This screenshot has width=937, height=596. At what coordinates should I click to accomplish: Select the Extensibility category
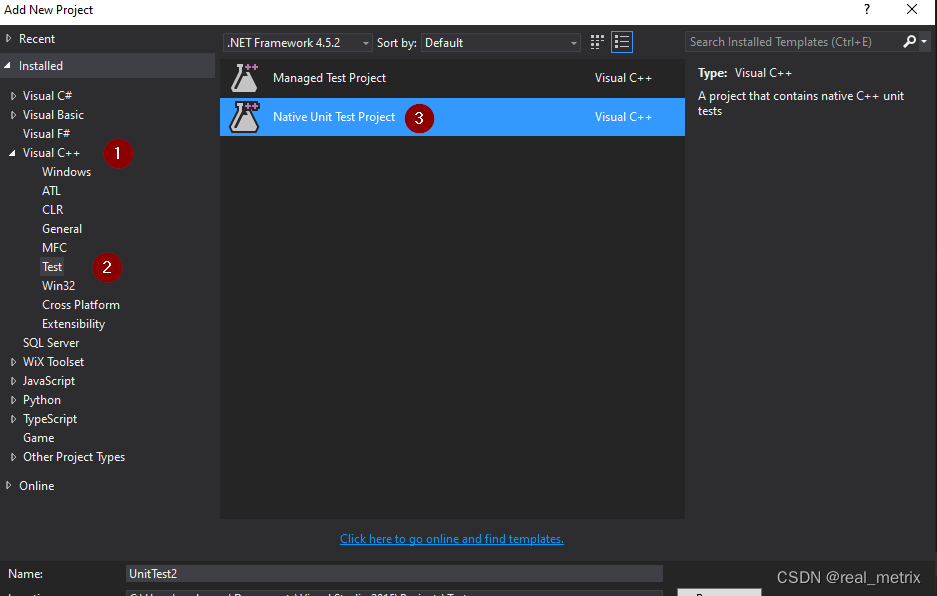point(74,324)
